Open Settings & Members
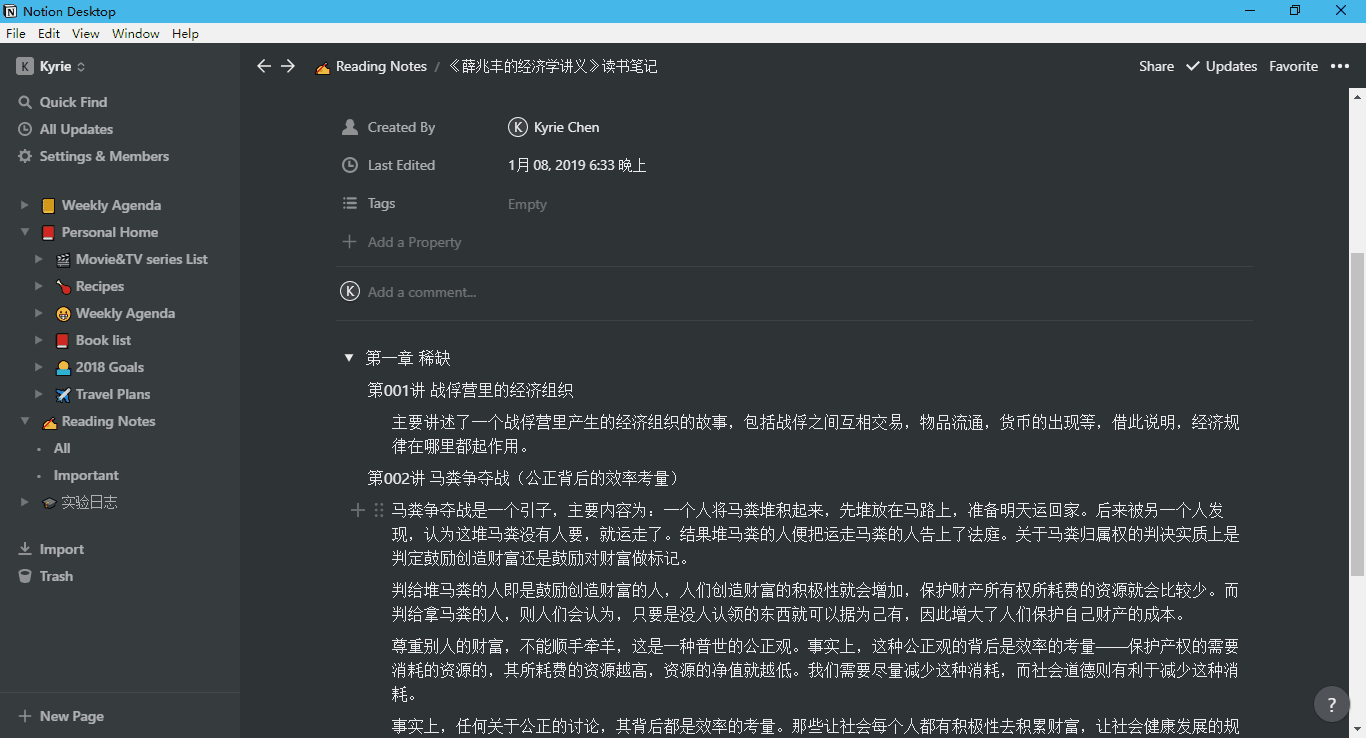Screen dimensions: 1366x738 104,156
